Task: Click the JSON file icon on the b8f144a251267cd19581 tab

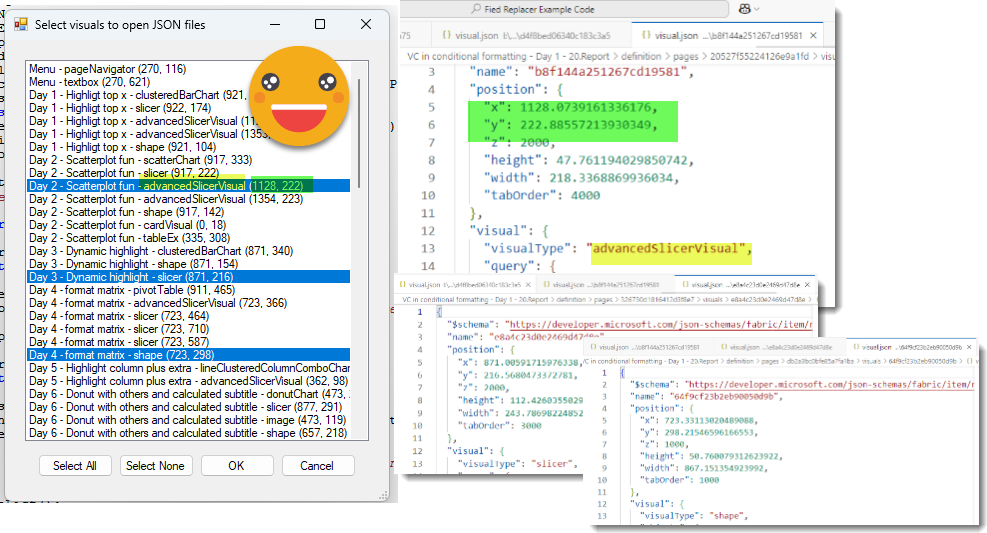Action: tap(648, 35)
